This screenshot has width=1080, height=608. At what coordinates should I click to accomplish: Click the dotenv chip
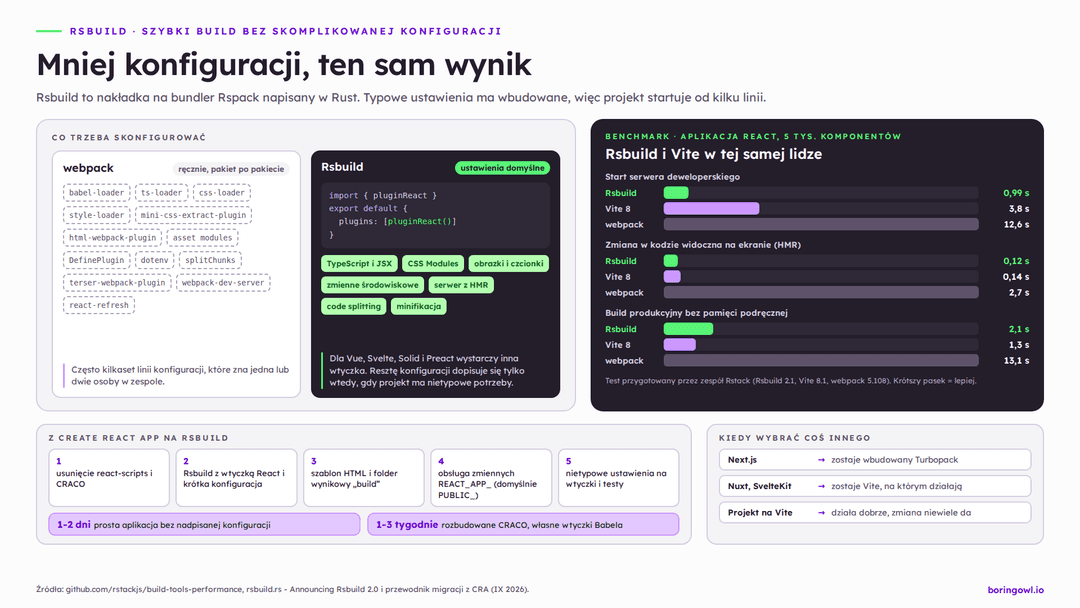coord(154,260)
